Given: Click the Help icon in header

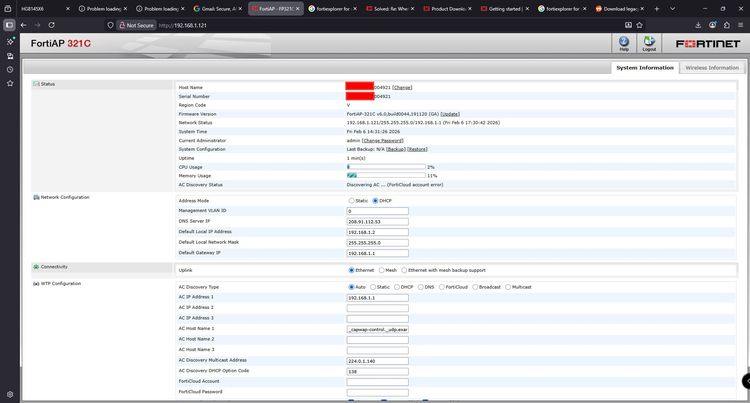Looking at the screenshot, I should coord(624,41).
